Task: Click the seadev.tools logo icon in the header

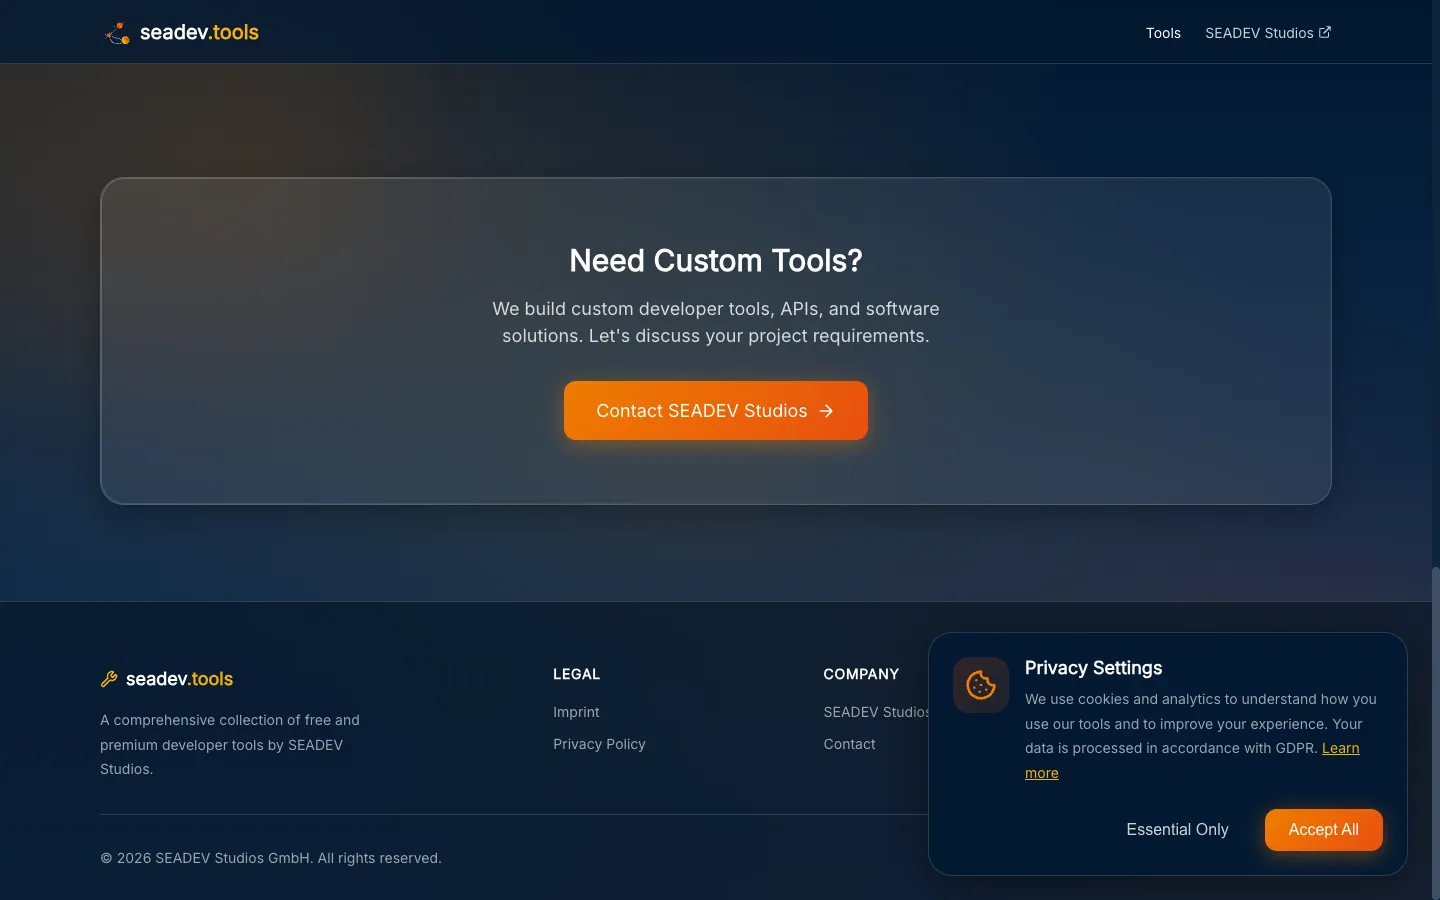Action: tap(117, 32)
